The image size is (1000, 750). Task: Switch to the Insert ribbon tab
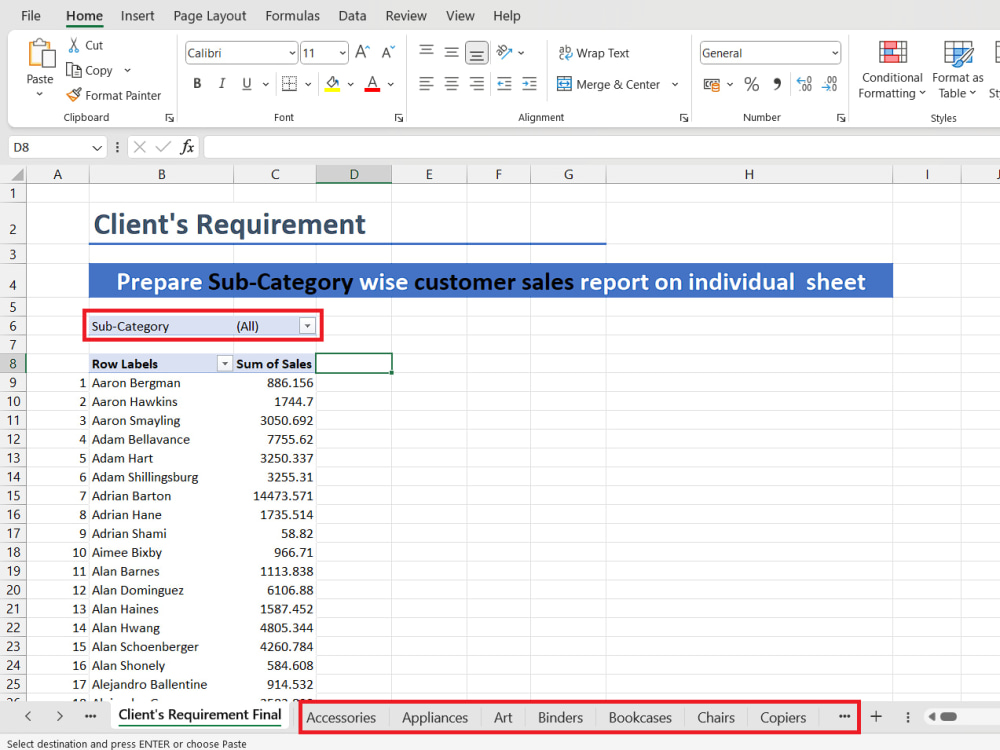point(137,15)
